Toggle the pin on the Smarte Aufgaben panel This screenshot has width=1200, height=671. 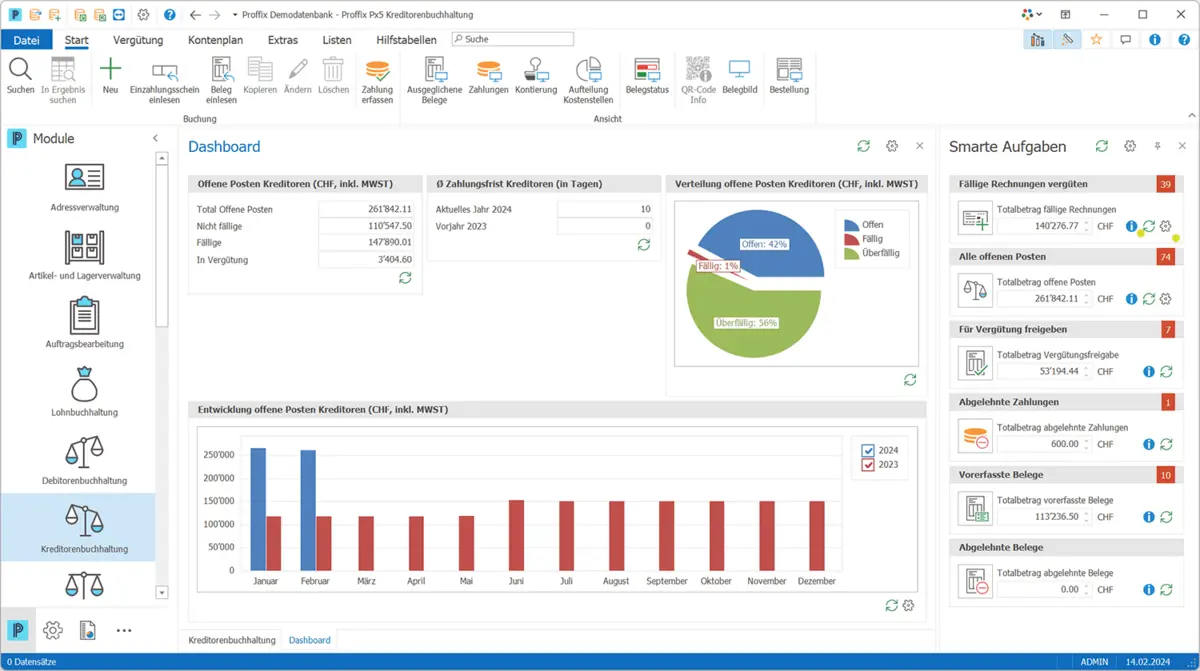pos(1157,146)
